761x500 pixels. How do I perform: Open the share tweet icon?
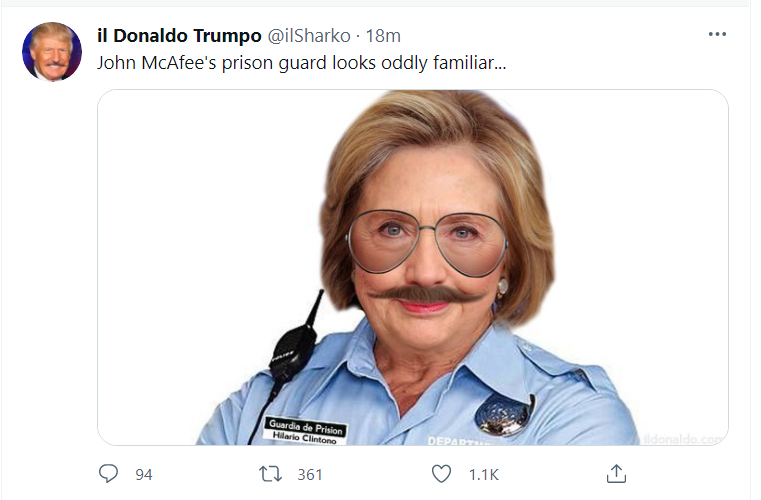tap(617, 473)
